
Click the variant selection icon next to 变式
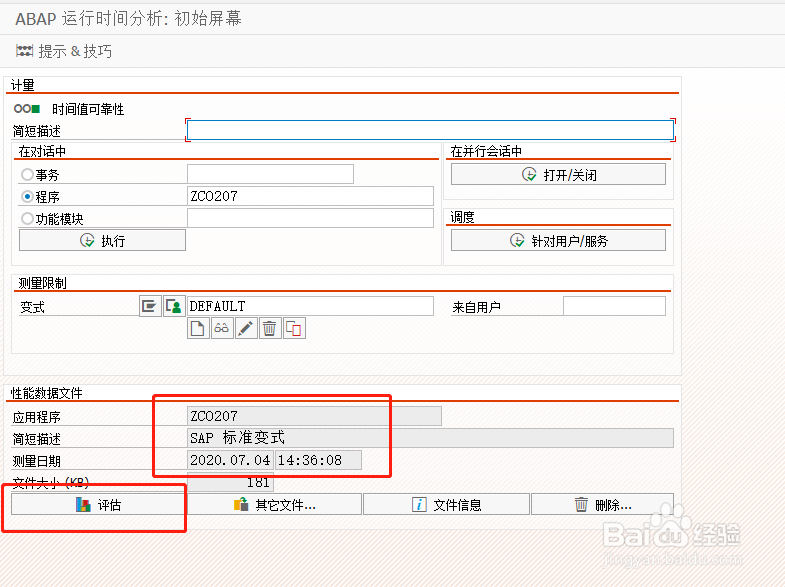tap(150, 306)
